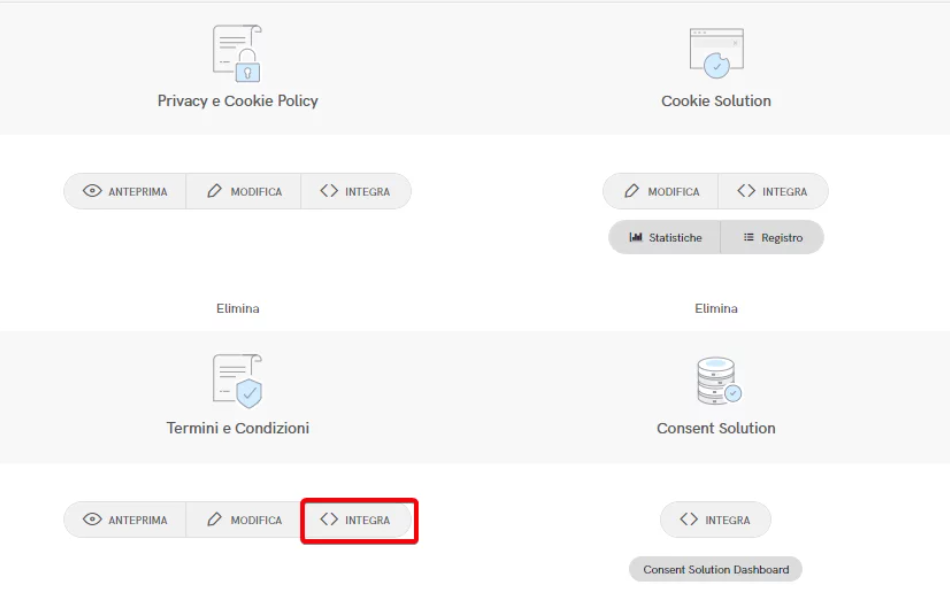
Task: Open Anteprima for Privacy e Cookie Policy
Action: (x=125, y=191)
